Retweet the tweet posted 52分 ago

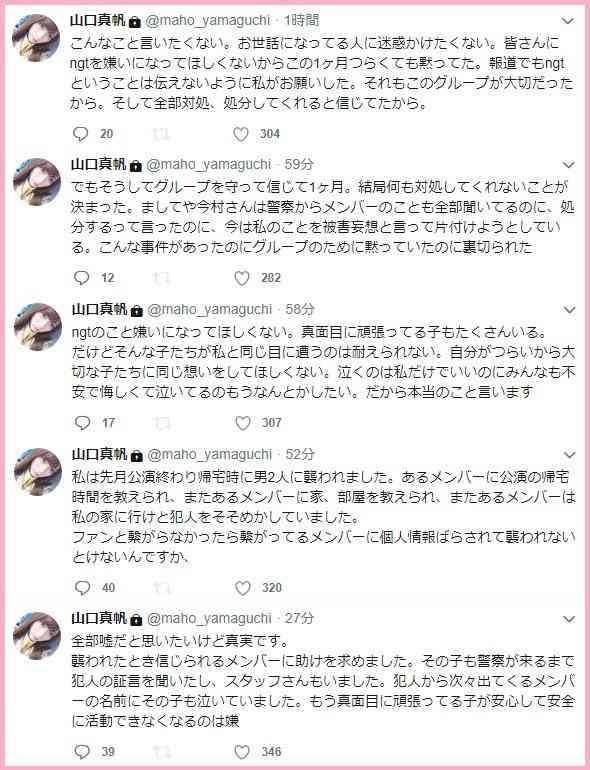coord(162,588)
